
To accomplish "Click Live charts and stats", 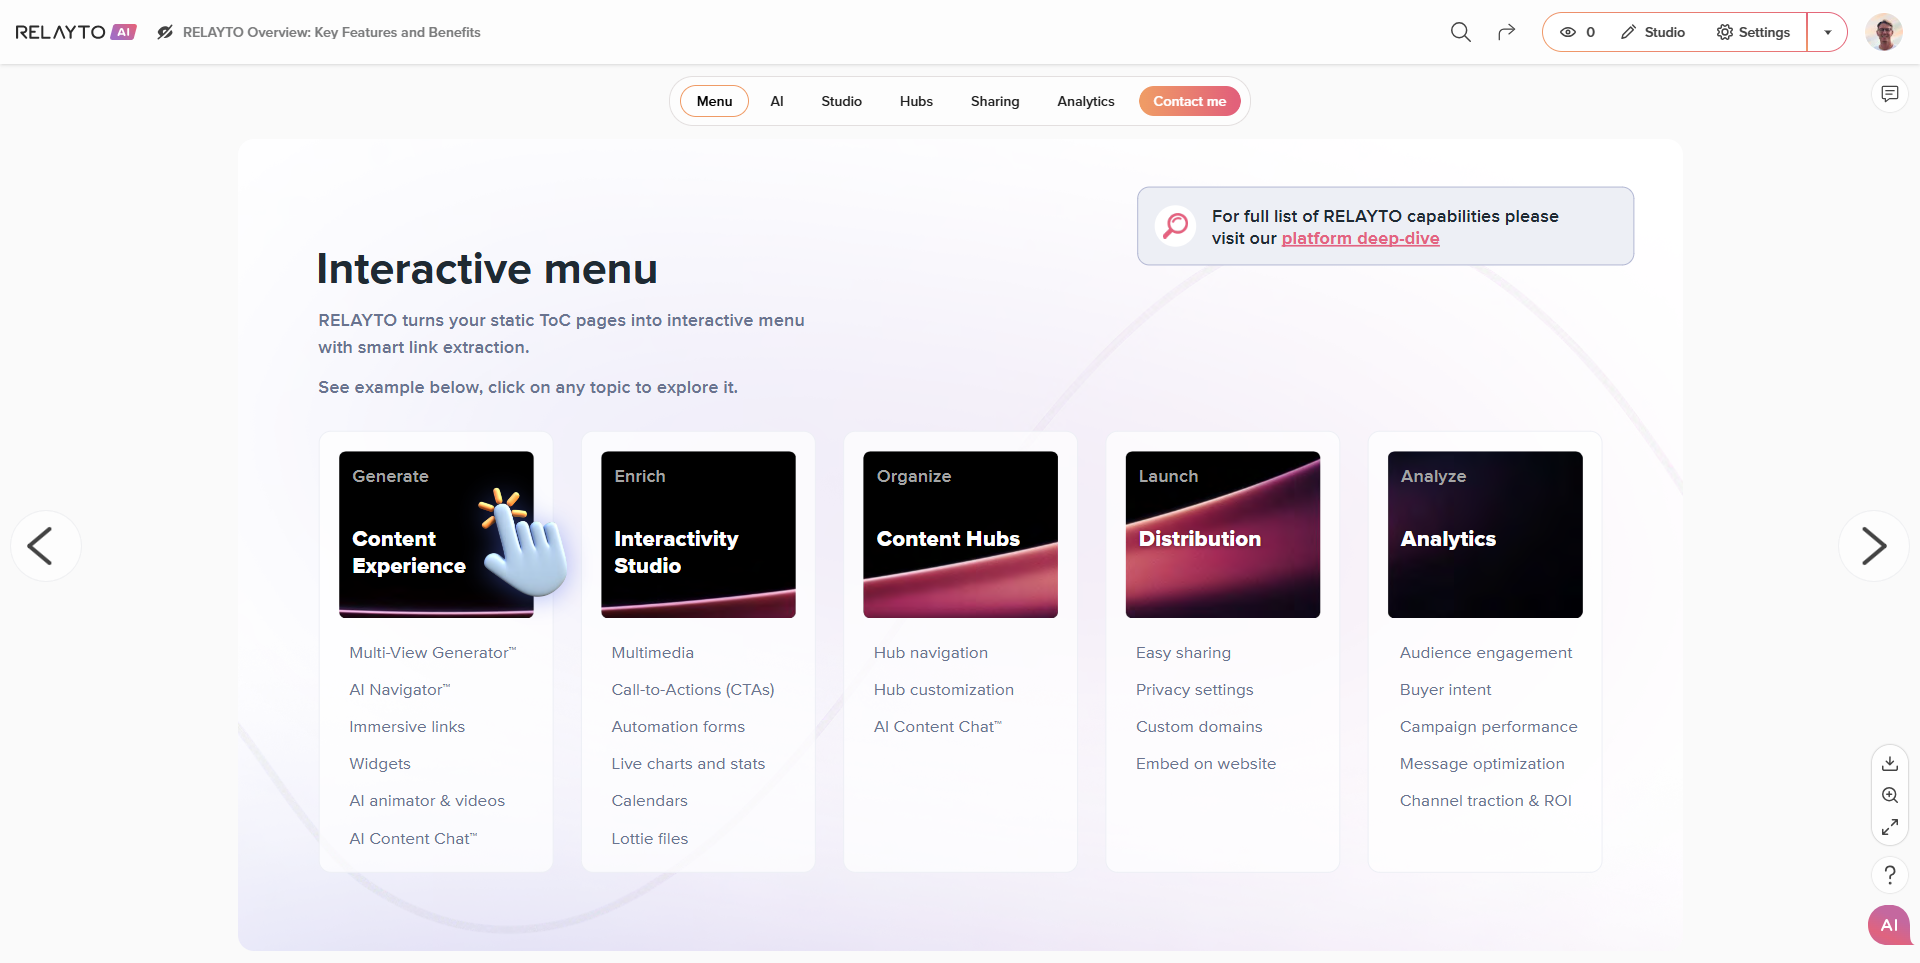I will point(688,763).
